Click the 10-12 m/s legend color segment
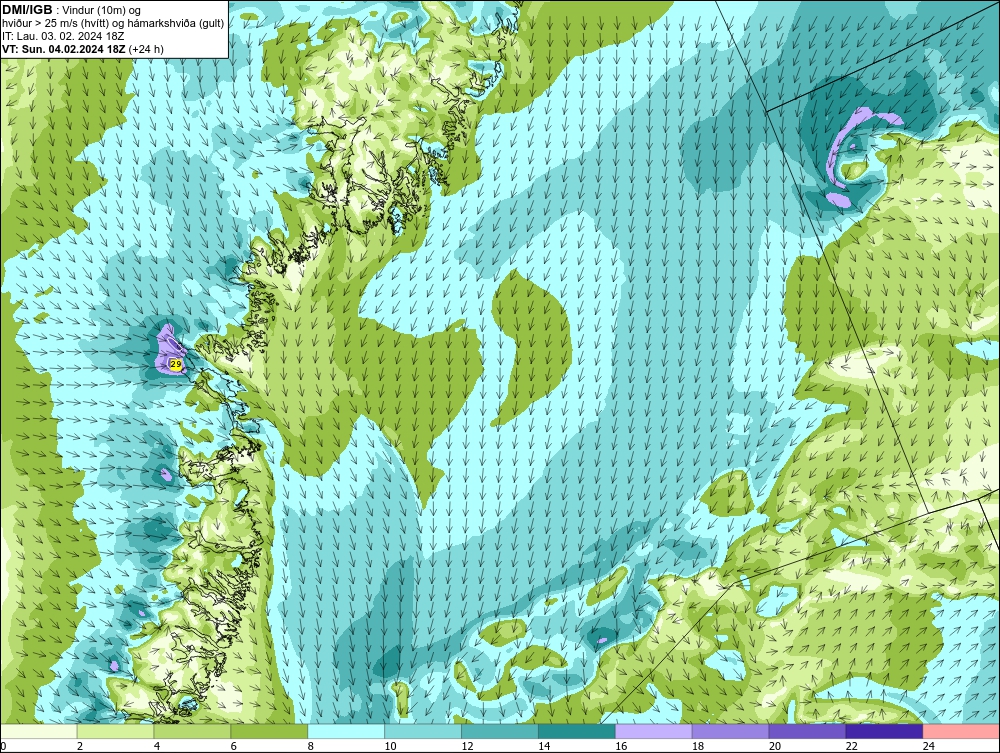 tap(423, 731)
